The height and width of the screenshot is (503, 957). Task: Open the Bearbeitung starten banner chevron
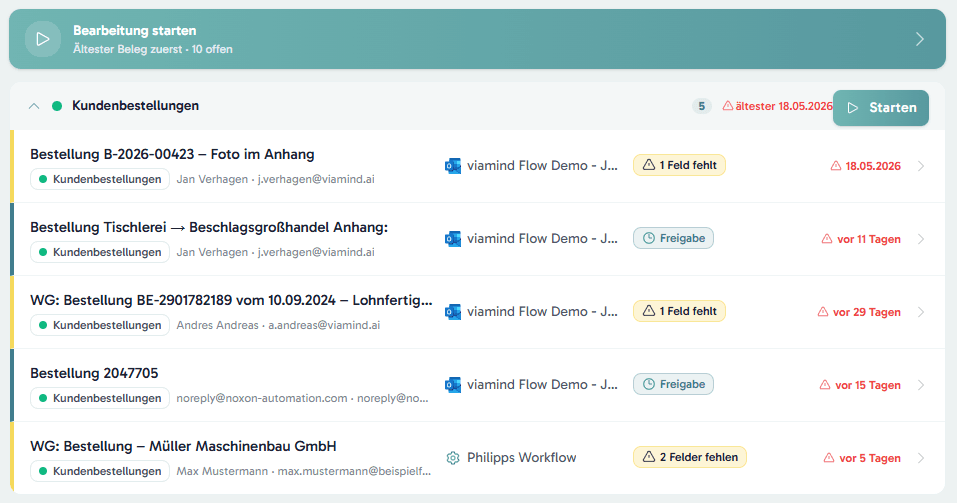click(x=920, y=39)
